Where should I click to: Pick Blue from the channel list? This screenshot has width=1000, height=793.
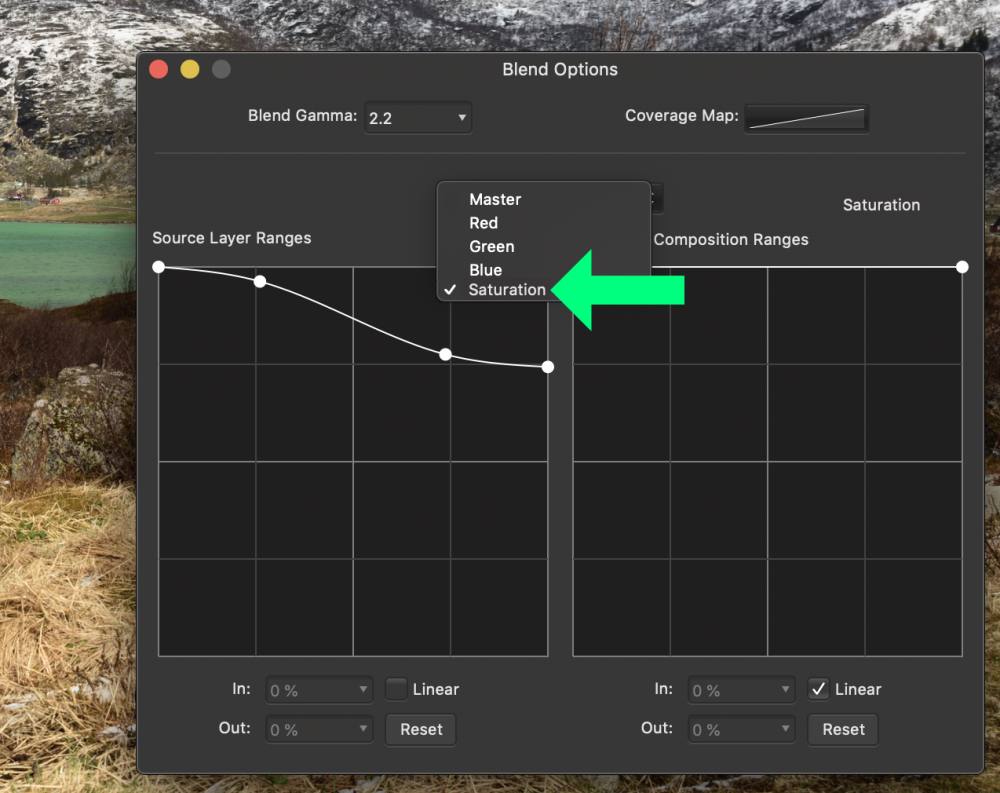(485, 270)
